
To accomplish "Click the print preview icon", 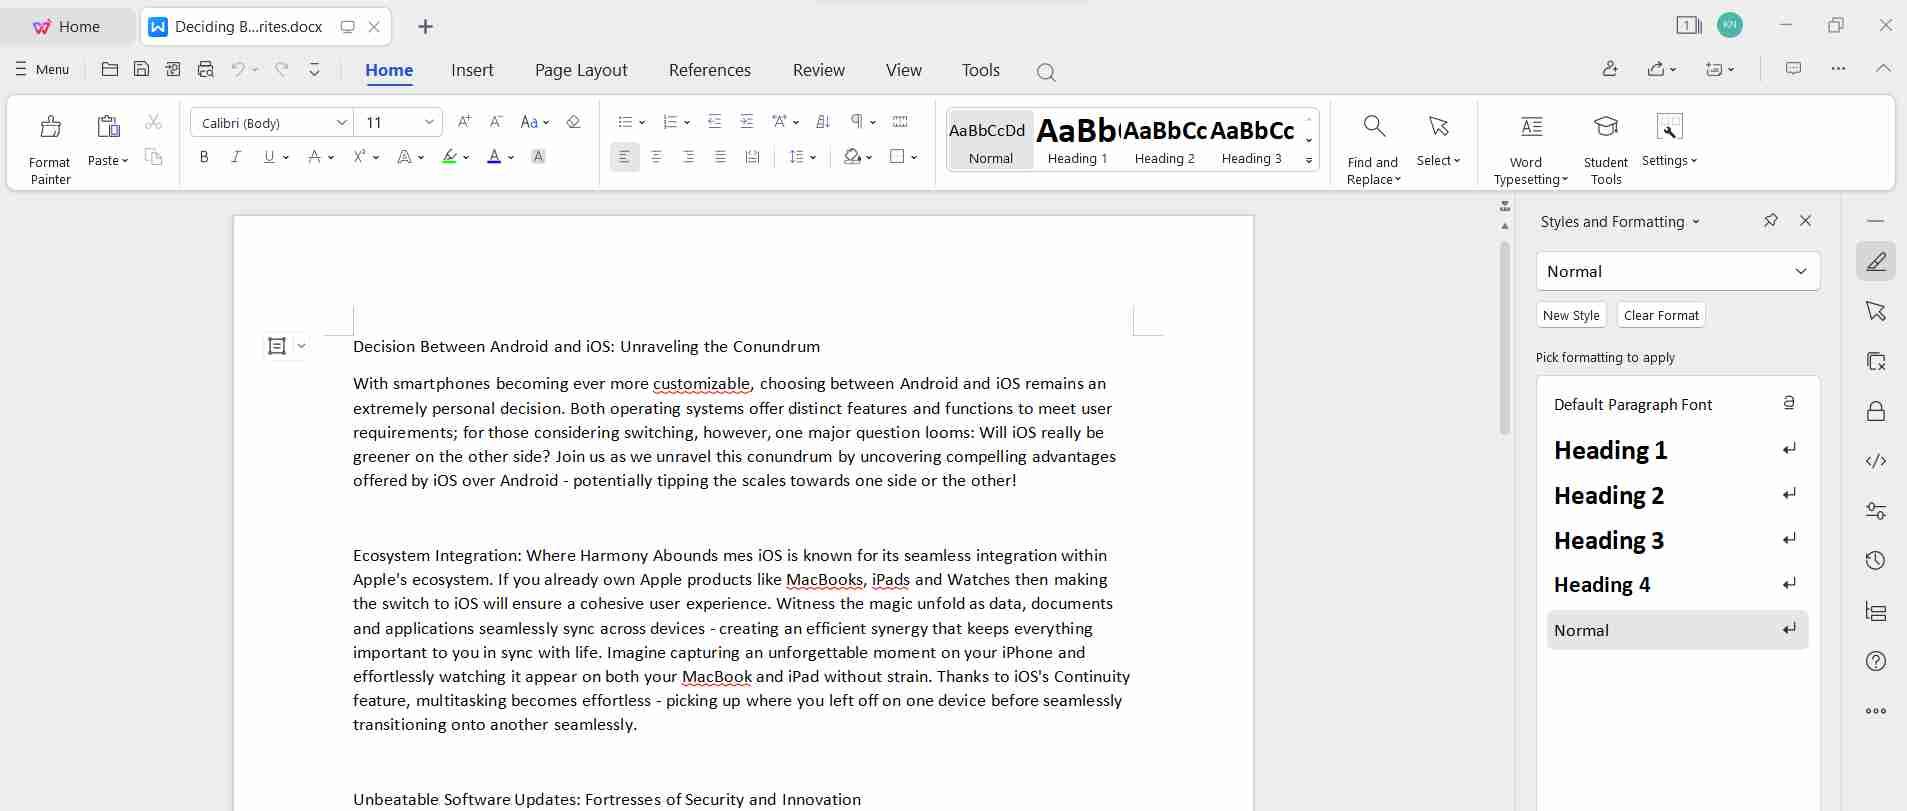I will pos(205,69).
